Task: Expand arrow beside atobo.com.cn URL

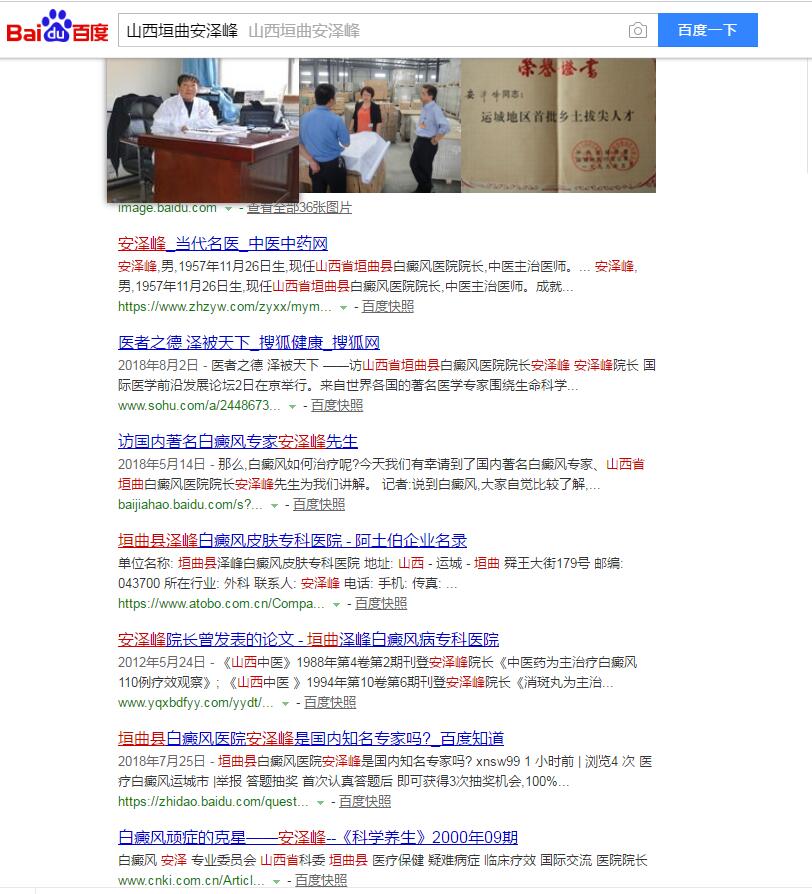Action: point(336,604)
